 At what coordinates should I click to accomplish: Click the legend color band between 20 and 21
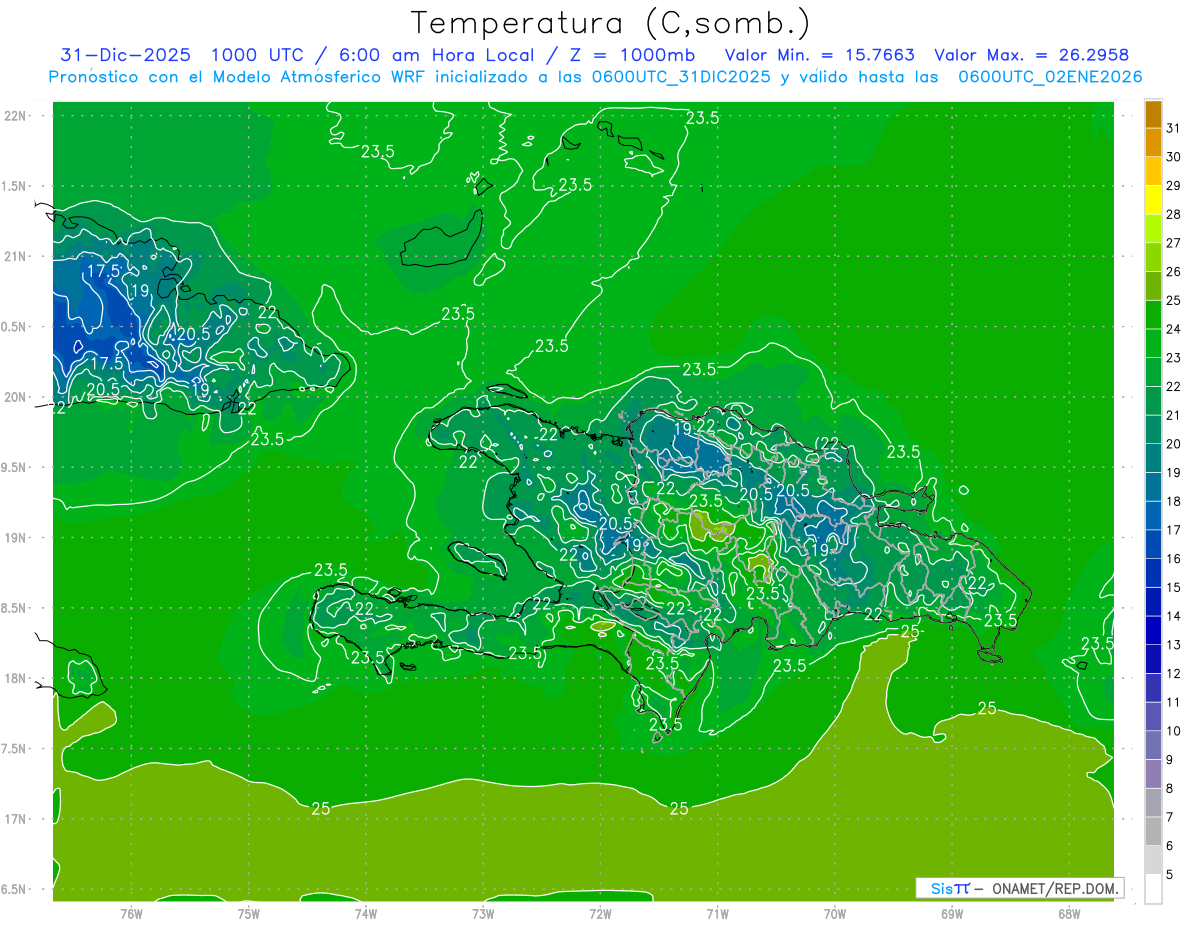pyautogui.click(x=1153, y=431)
